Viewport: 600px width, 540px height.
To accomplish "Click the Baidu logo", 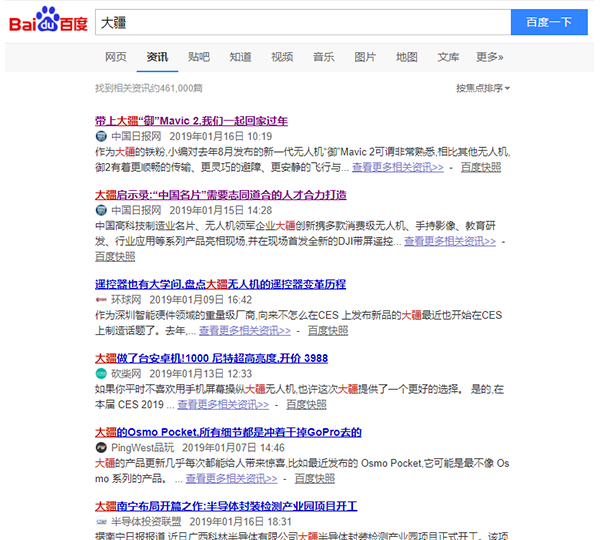I will (47, 22).
